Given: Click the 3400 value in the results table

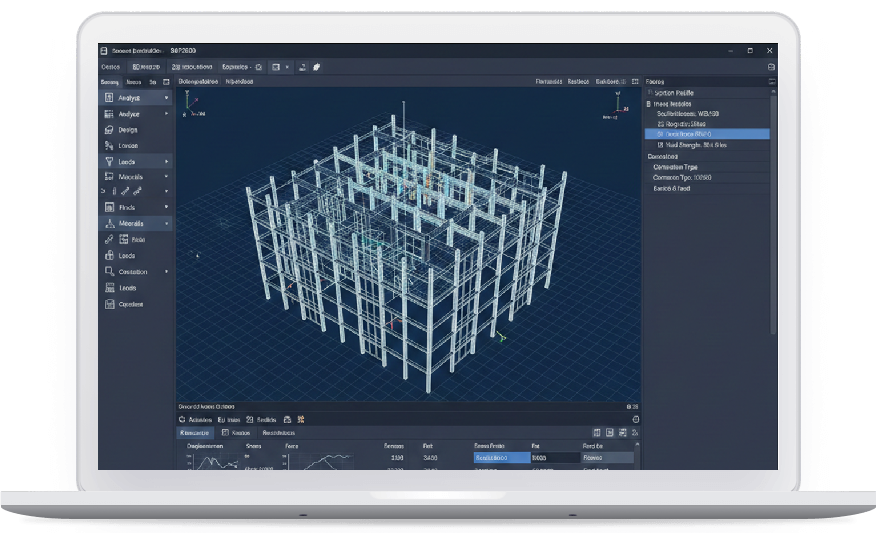Looking at the screenshot, I should pos(430,458).
